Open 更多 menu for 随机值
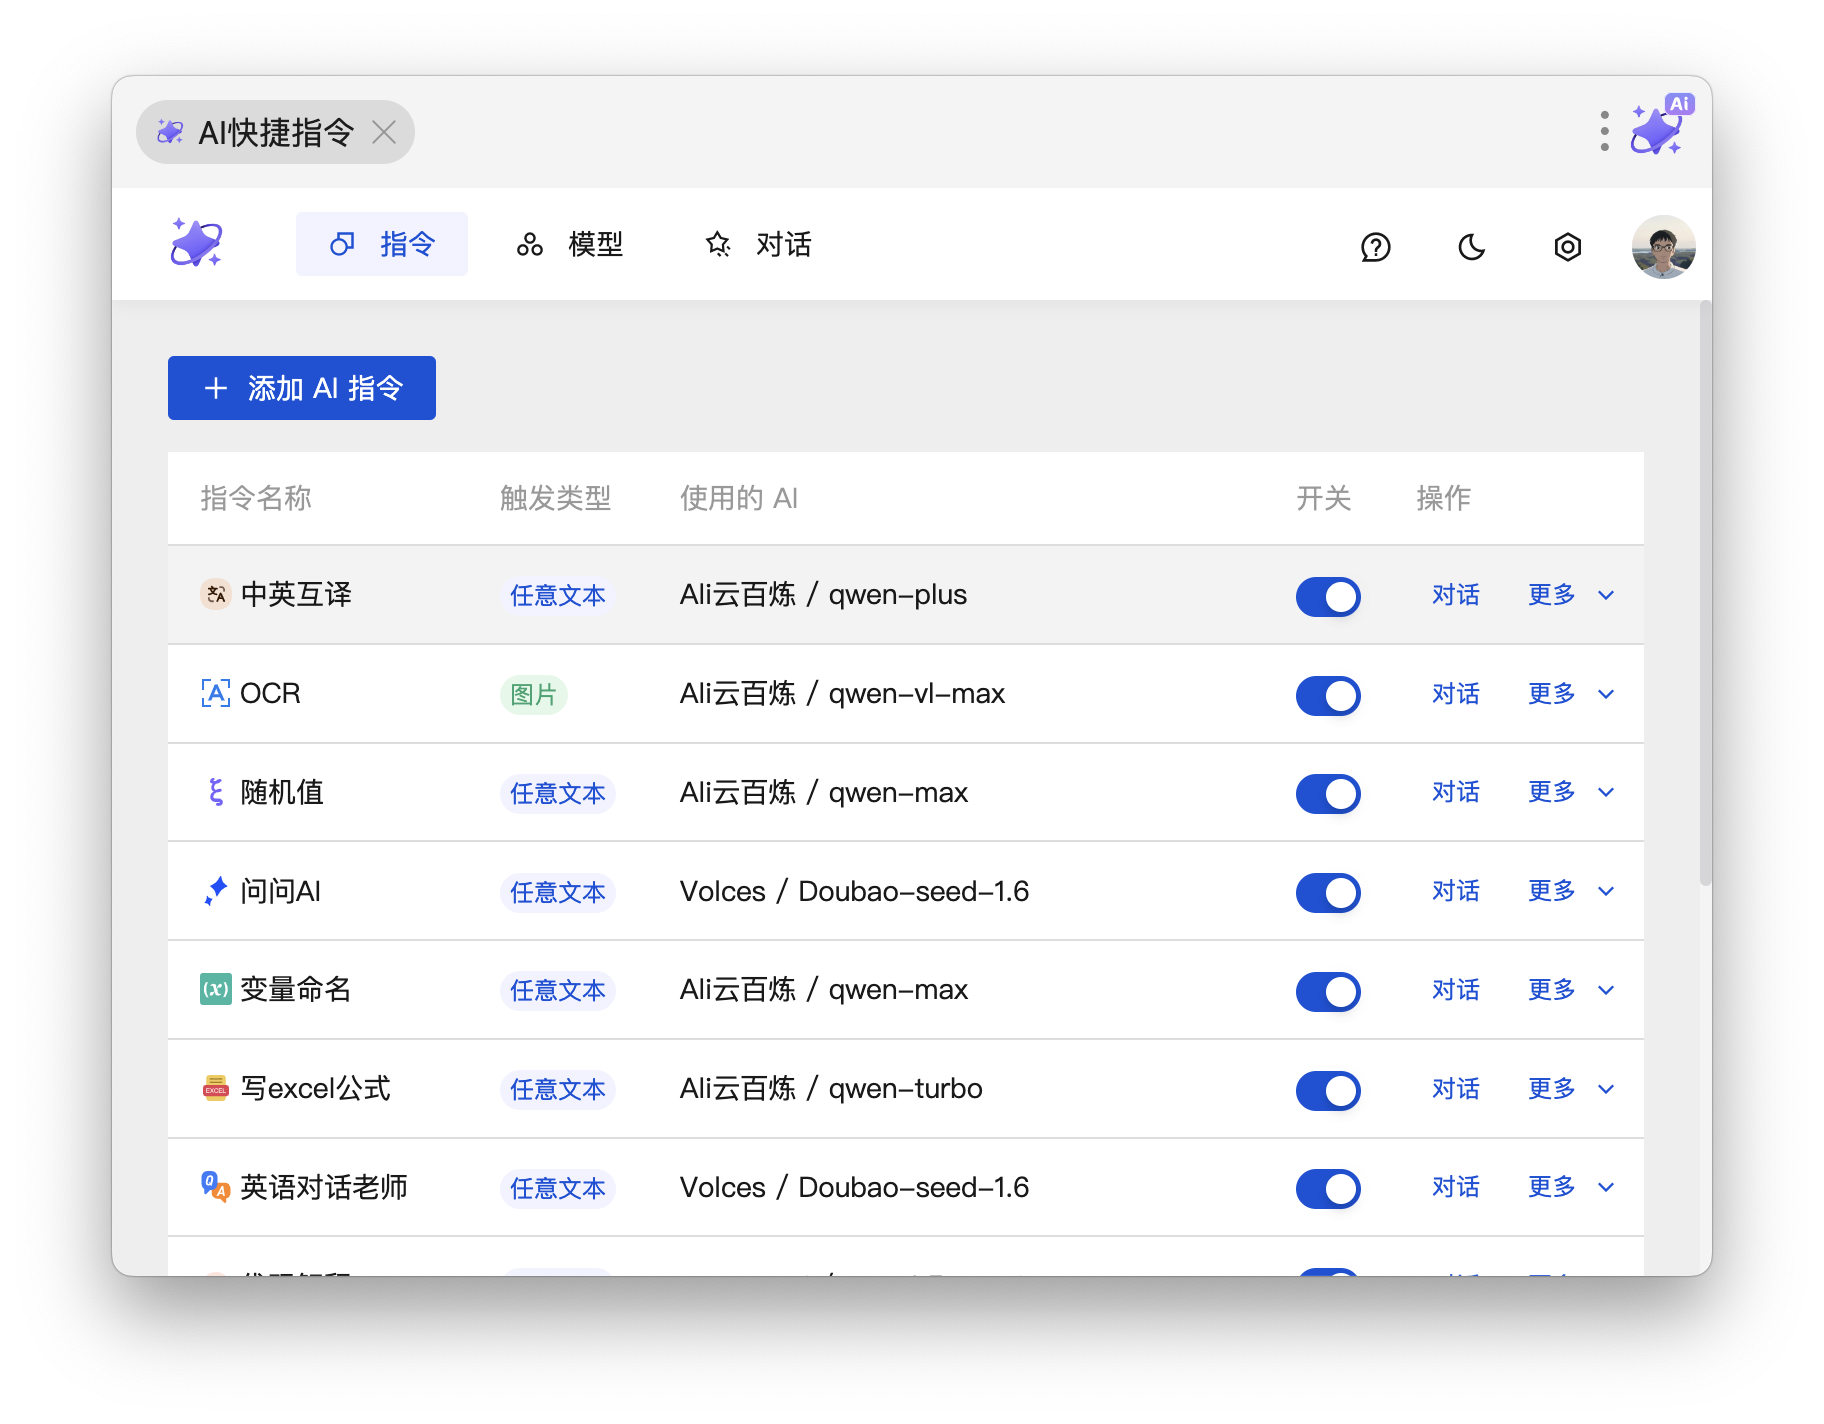Image resolution: width=1824 pixels, height=1424 pixels. (1571, 792)
